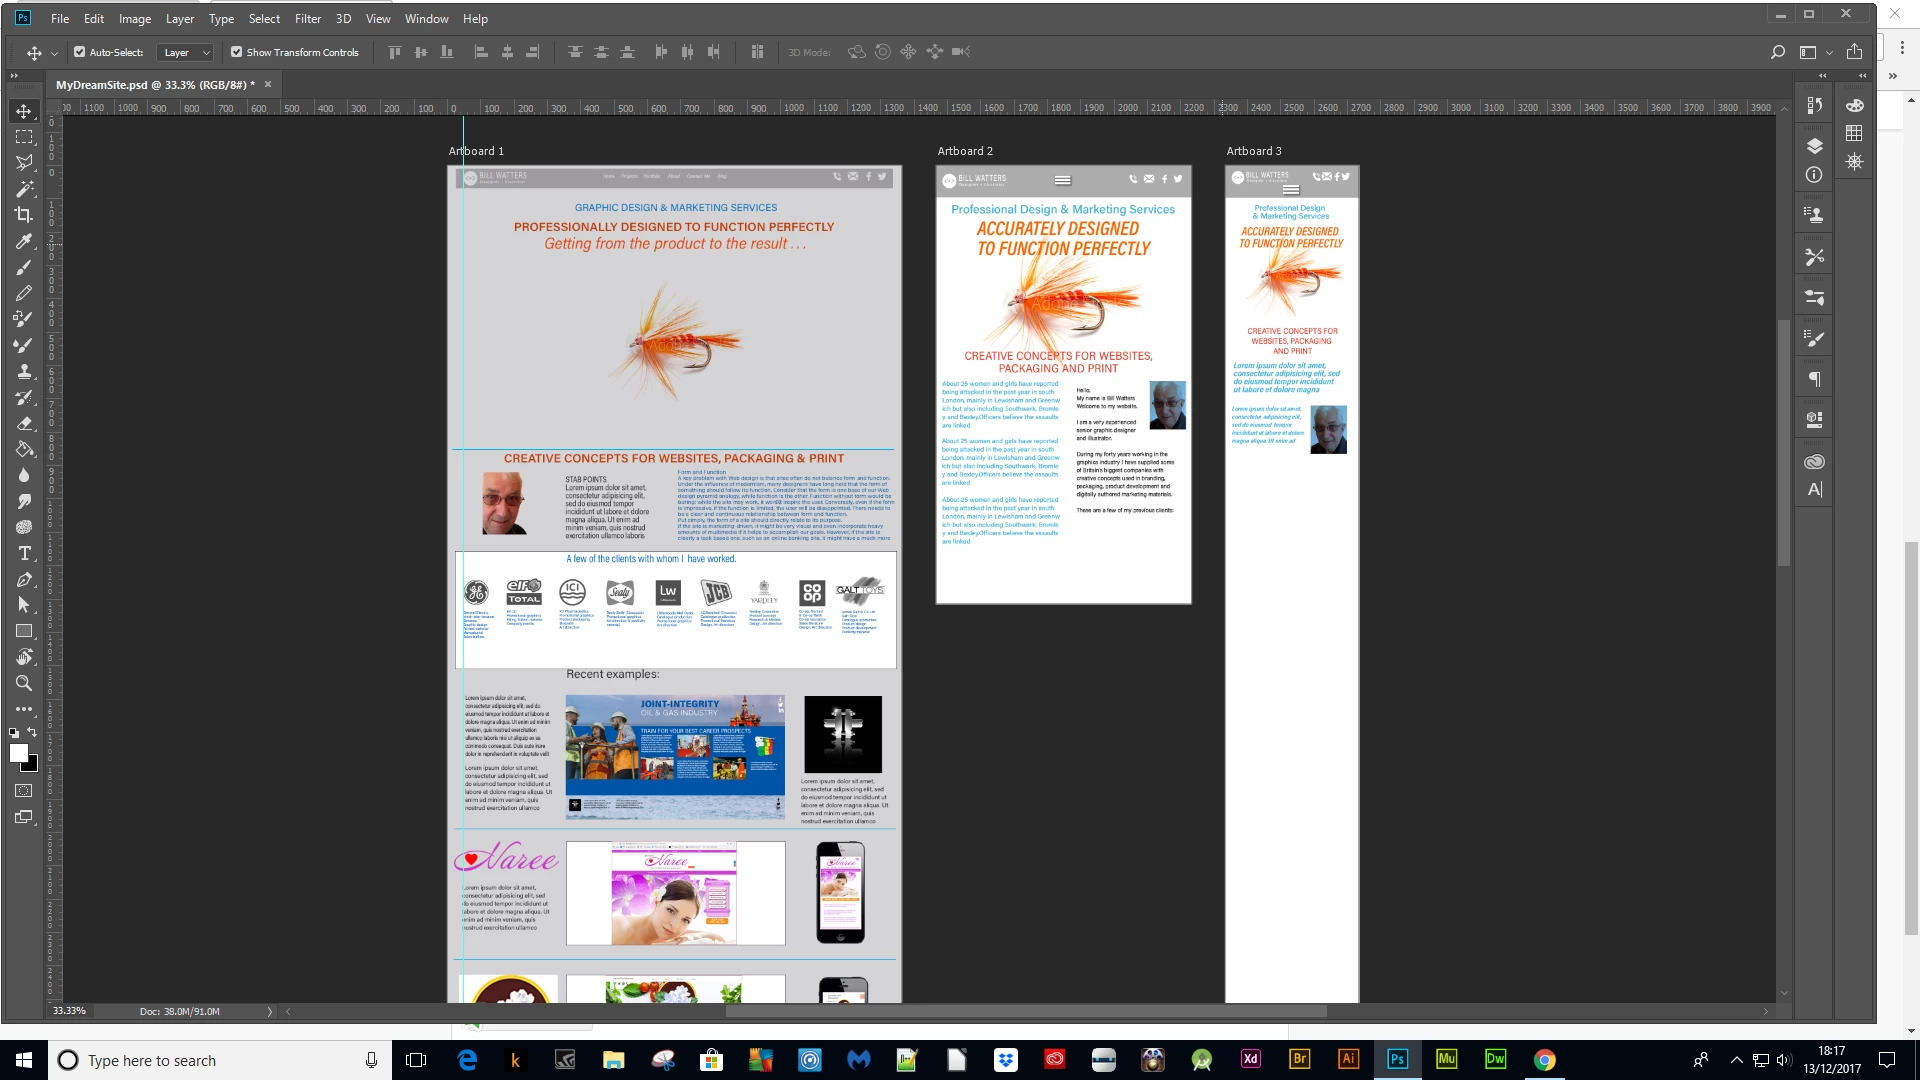Select the Eraser tool
Viewport: 1920px width, 1080px height.
pyautogui.click(x=24, y=423)
